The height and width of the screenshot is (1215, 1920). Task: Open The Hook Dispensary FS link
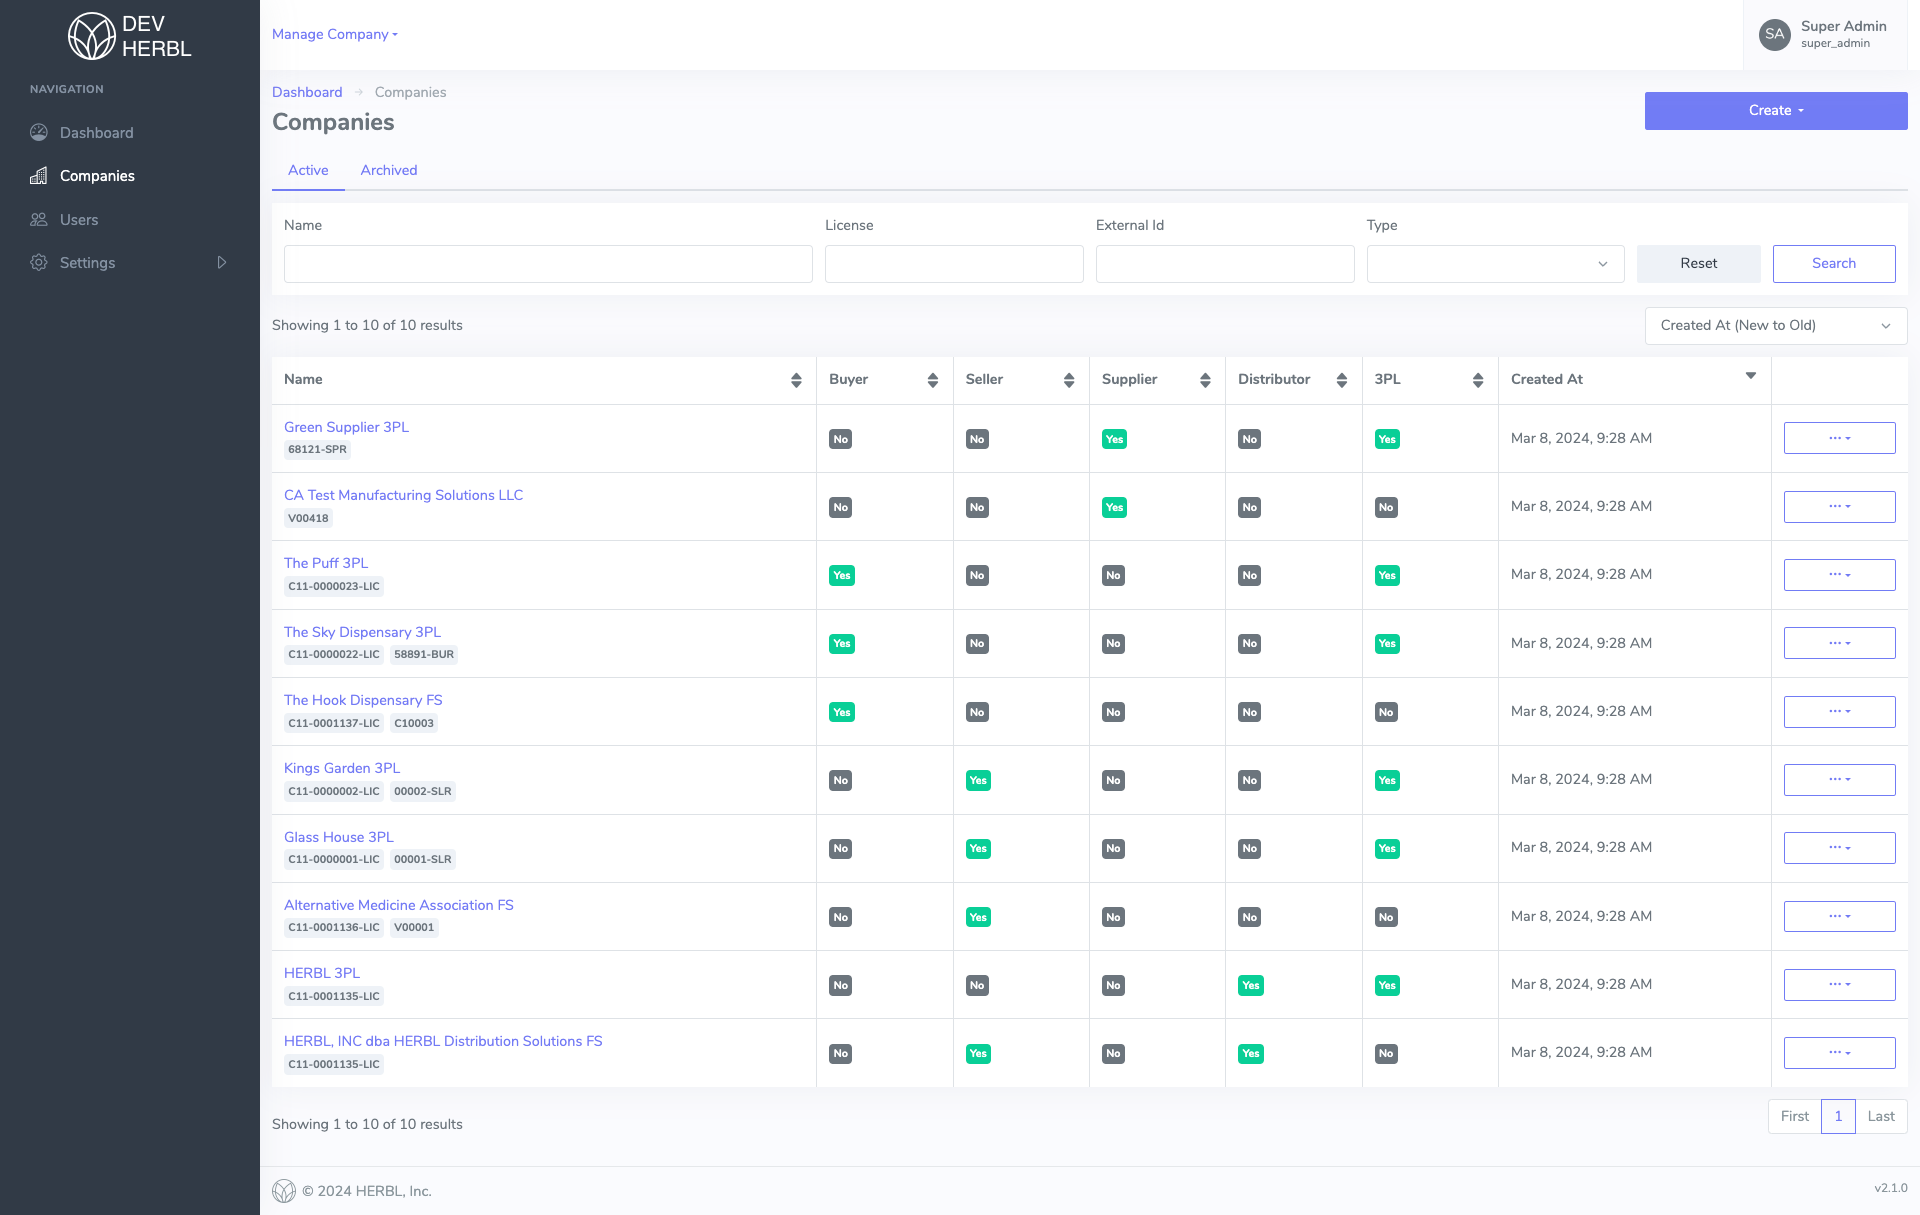click(x=363, y=700)
